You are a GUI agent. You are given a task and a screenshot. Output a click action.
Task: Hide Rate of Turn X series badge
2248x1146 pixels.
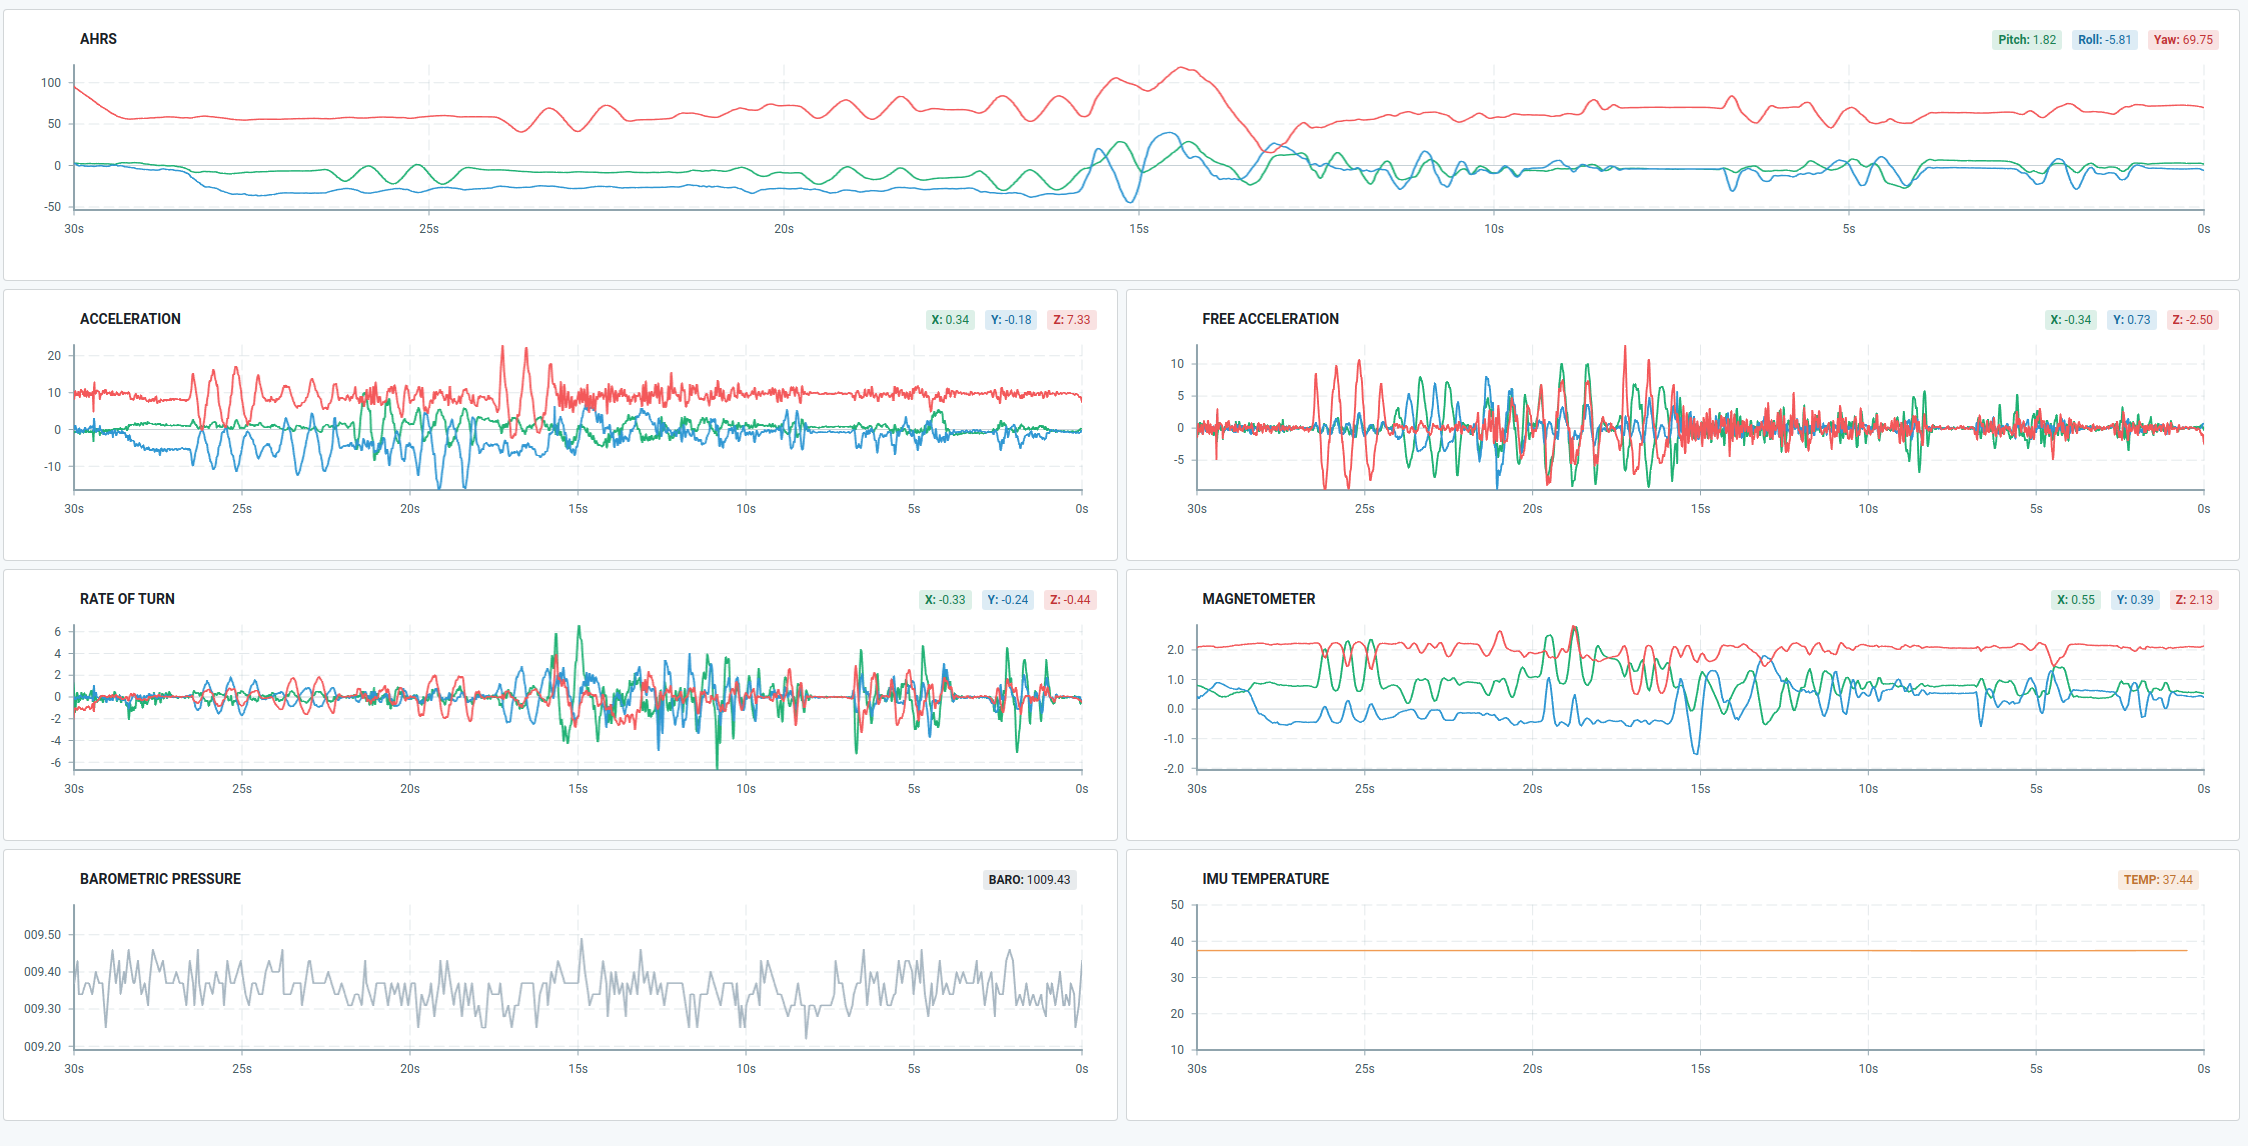point(944,600)
